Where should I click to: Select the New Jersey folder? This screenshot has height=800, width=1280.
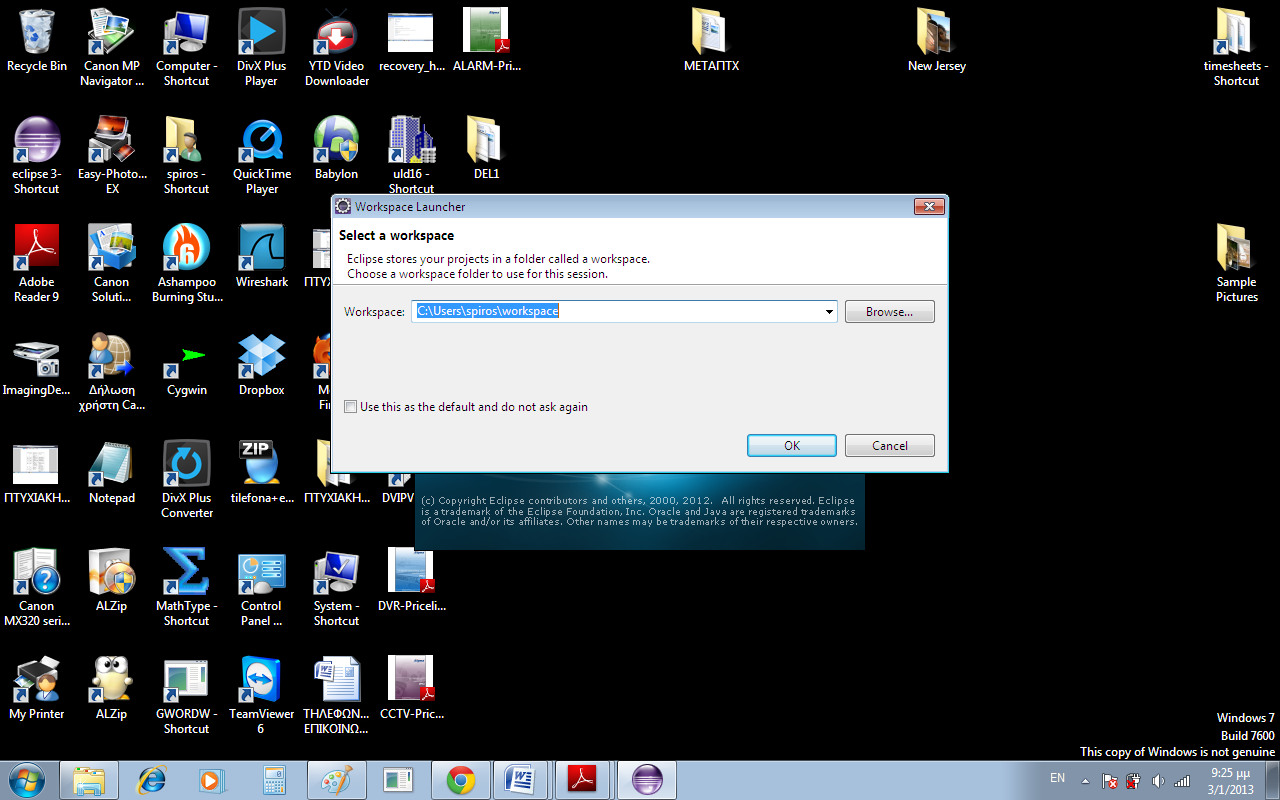936,41
